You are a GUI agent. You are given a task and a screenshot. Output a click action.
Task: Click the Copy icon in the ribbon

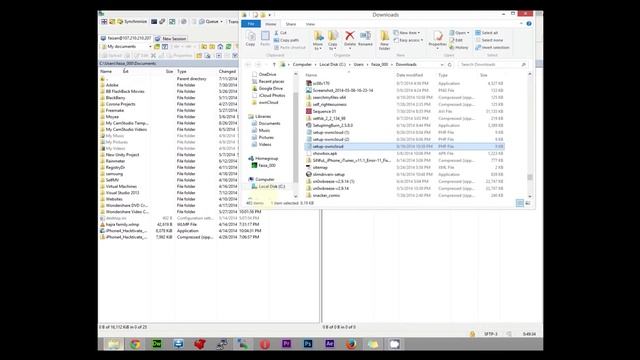pyautogui.click(x=250, y=38)
